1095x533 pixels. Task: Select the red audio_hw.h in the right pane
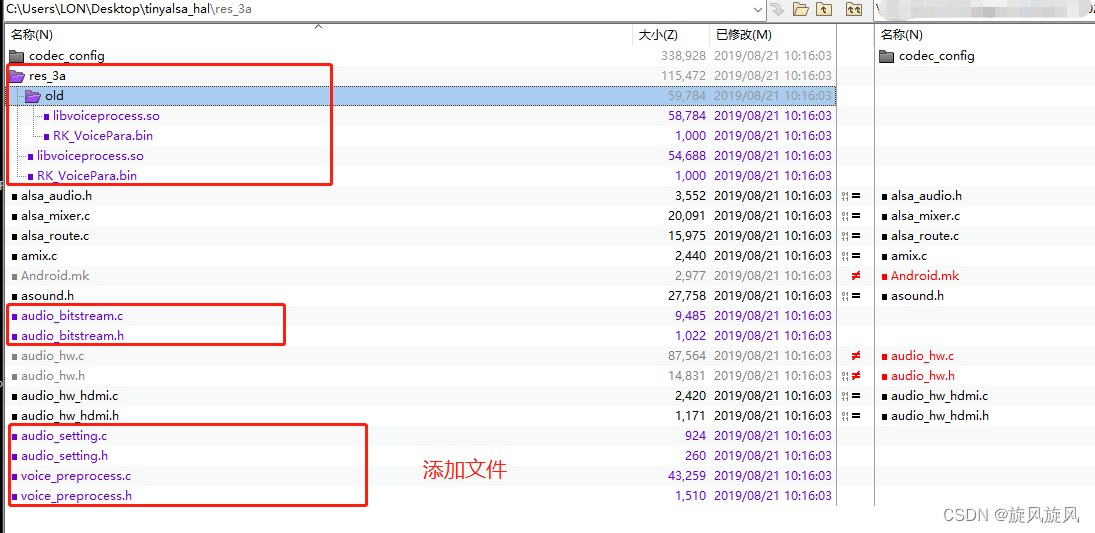coord(923,376)
